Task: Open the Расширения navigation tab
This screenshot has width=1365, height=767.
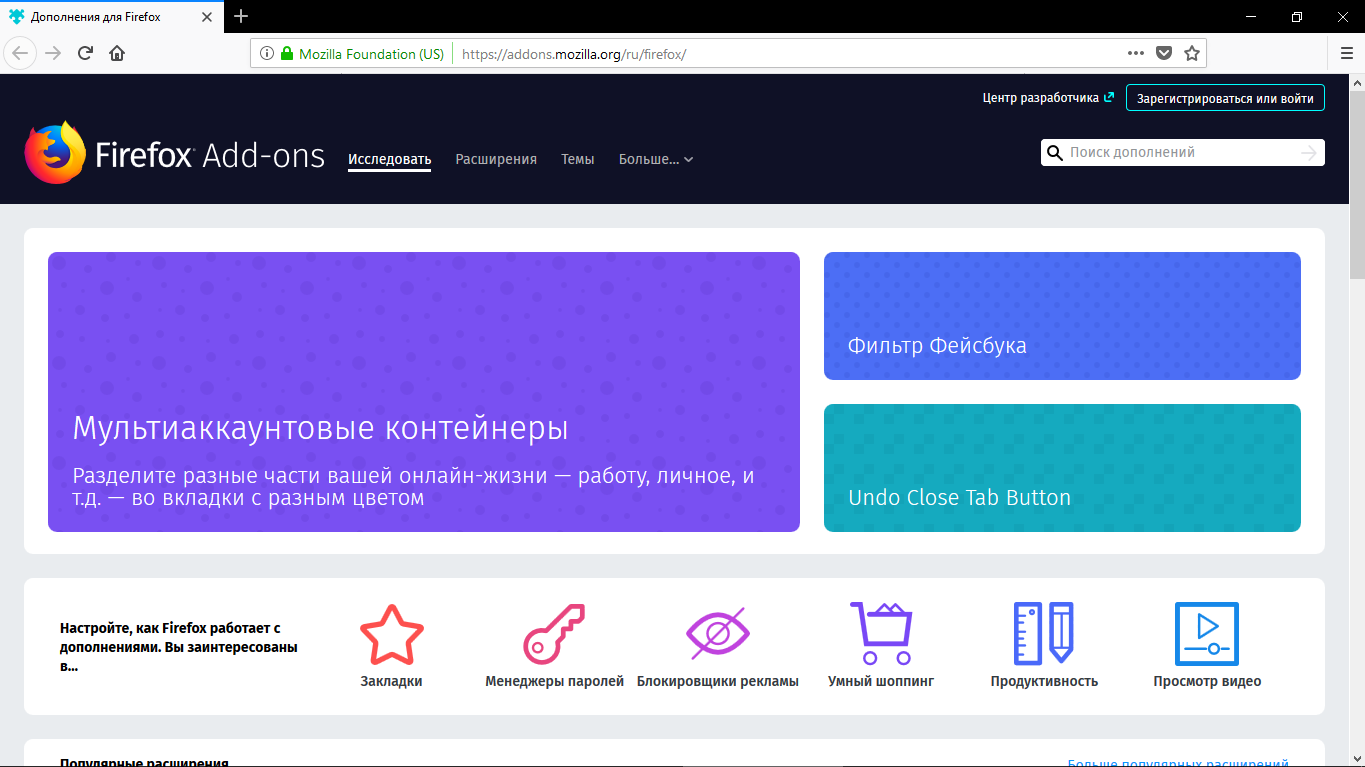Action: 496,159
